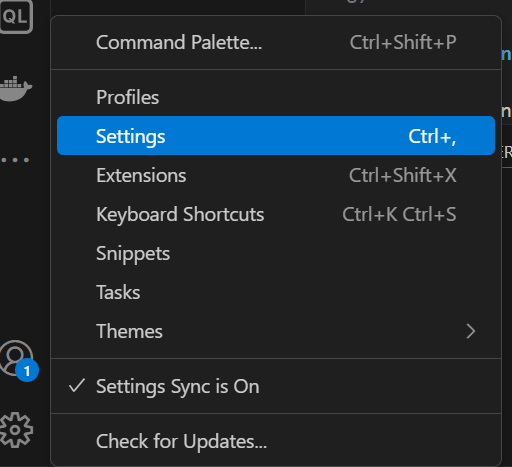Open Keyboard Shortcuts
Viewport: 512px width, 467px height.
click(276, 214)
